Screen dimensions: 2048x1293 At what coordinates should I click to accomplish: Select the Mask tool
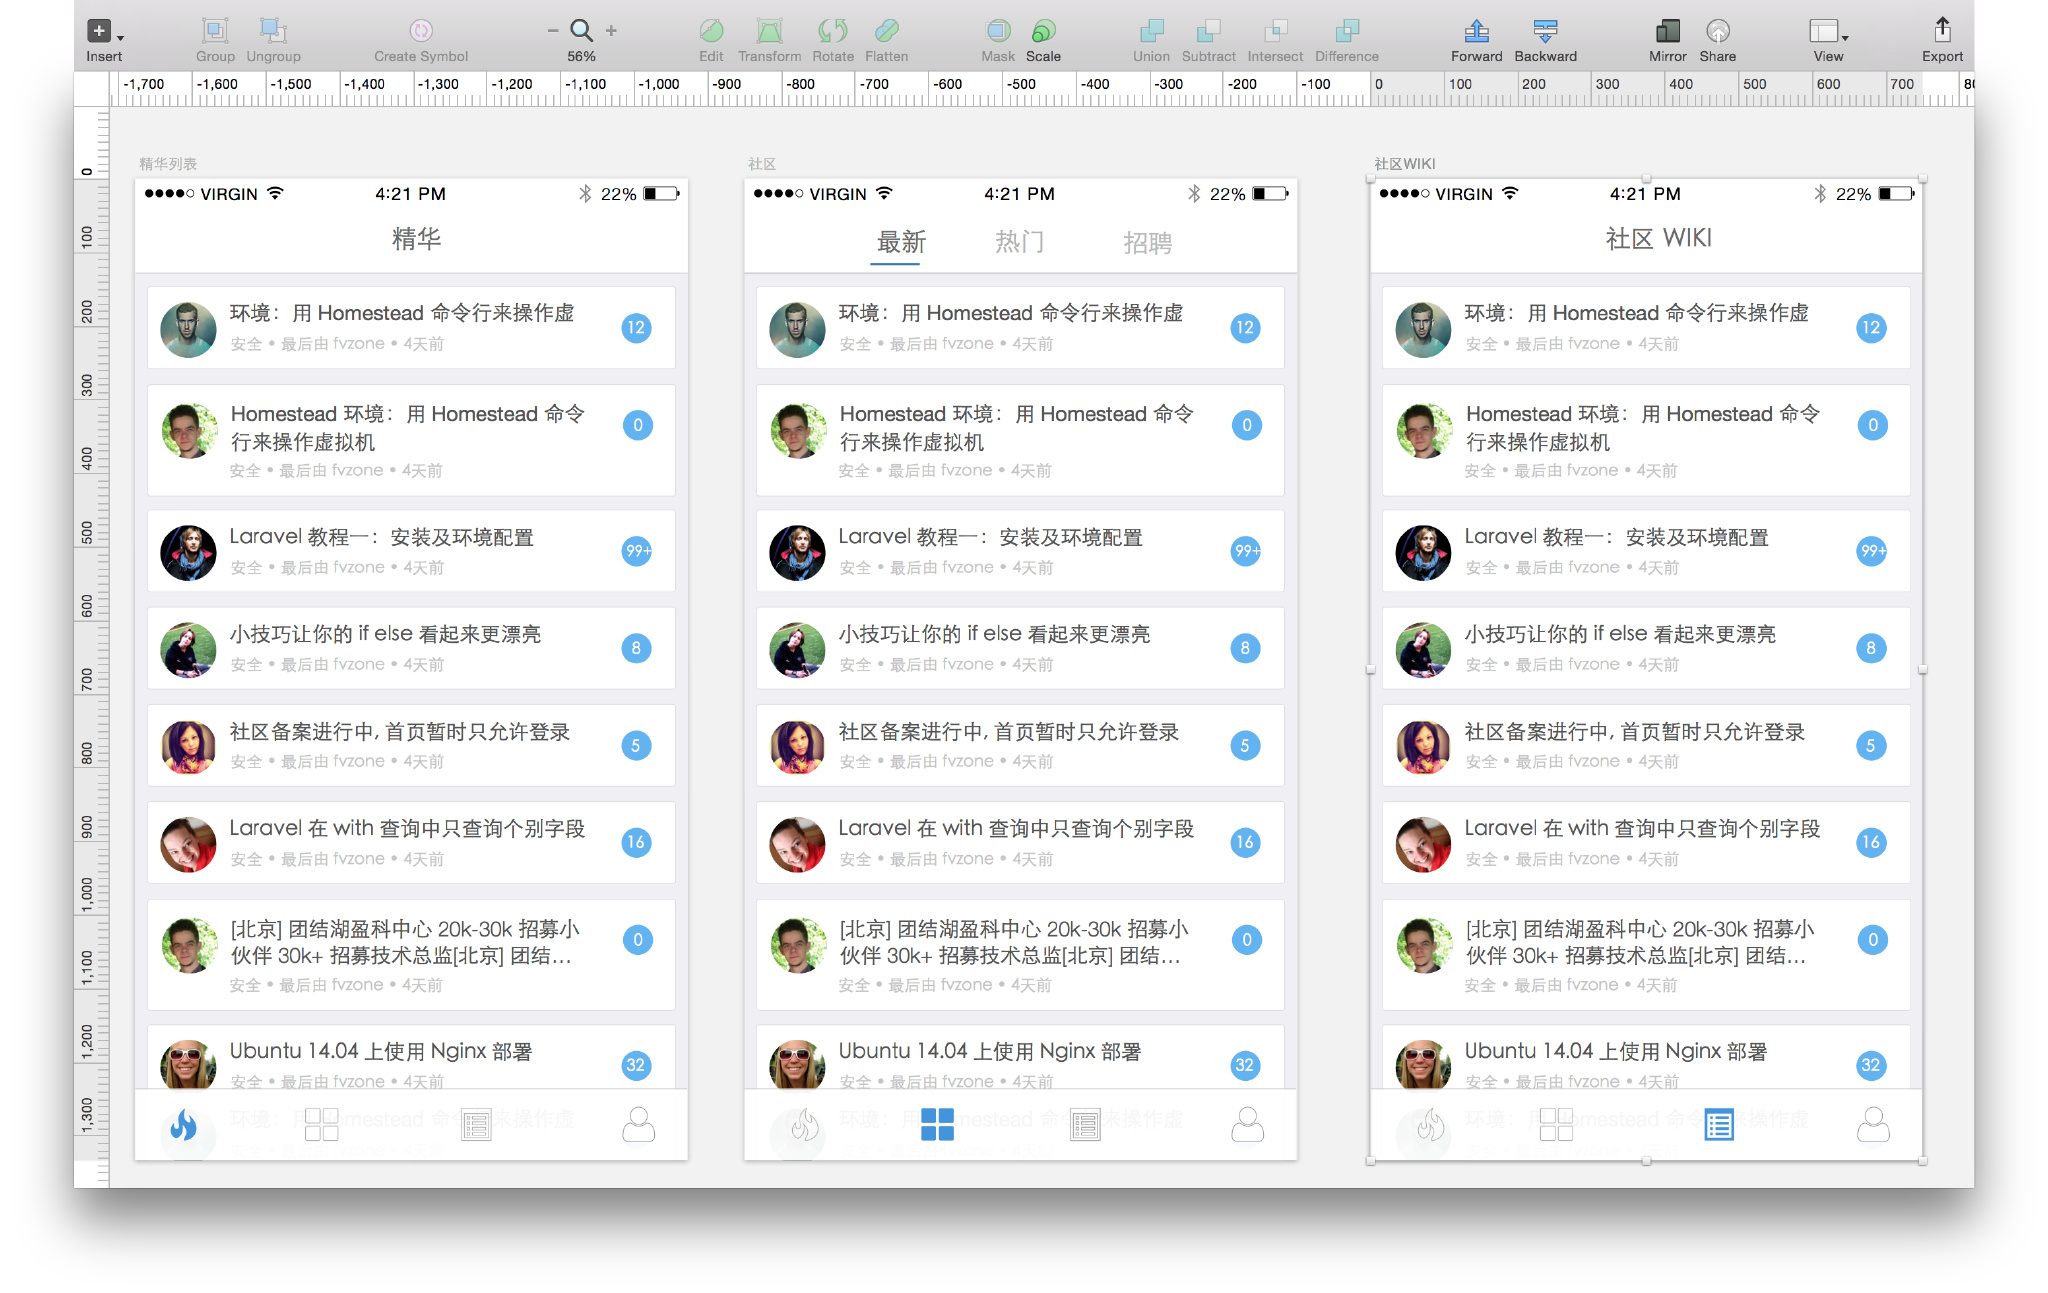point(997,31)
